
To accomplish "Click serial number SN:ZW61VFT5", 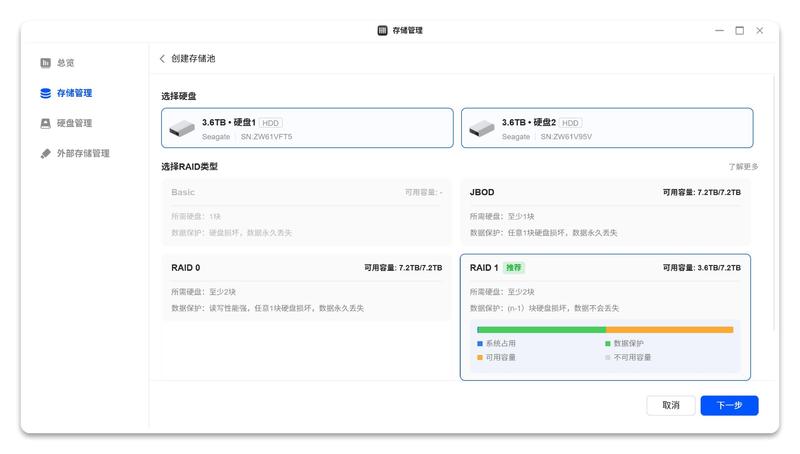I will 266,137.
